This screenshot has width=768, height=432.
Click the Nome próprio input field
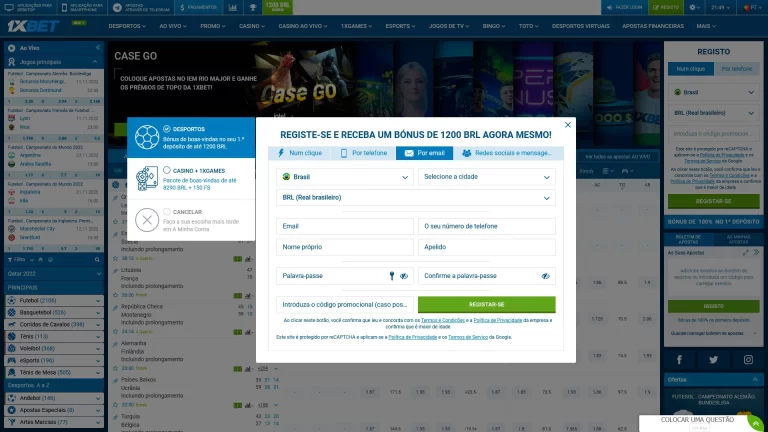coord(345,247)
